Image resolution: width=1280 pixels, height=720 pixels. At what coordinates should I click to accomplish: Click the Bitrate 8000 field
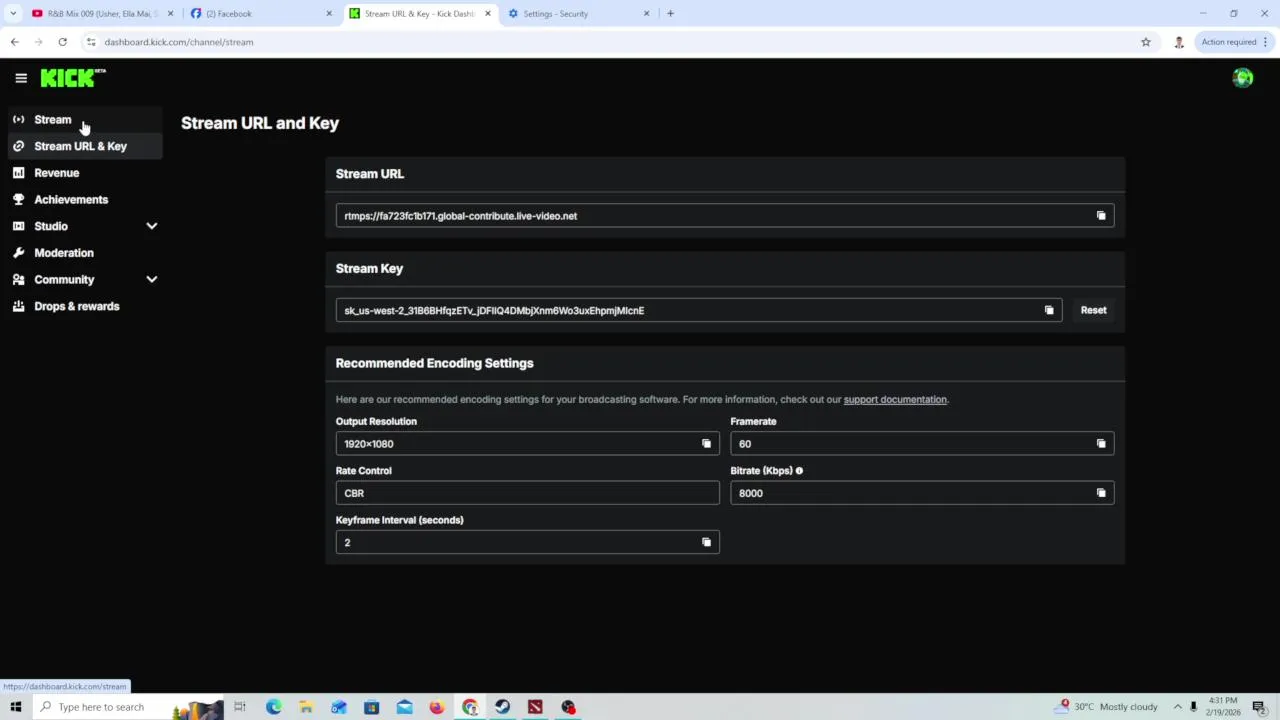pyautogui.click(x=922, y=493)
